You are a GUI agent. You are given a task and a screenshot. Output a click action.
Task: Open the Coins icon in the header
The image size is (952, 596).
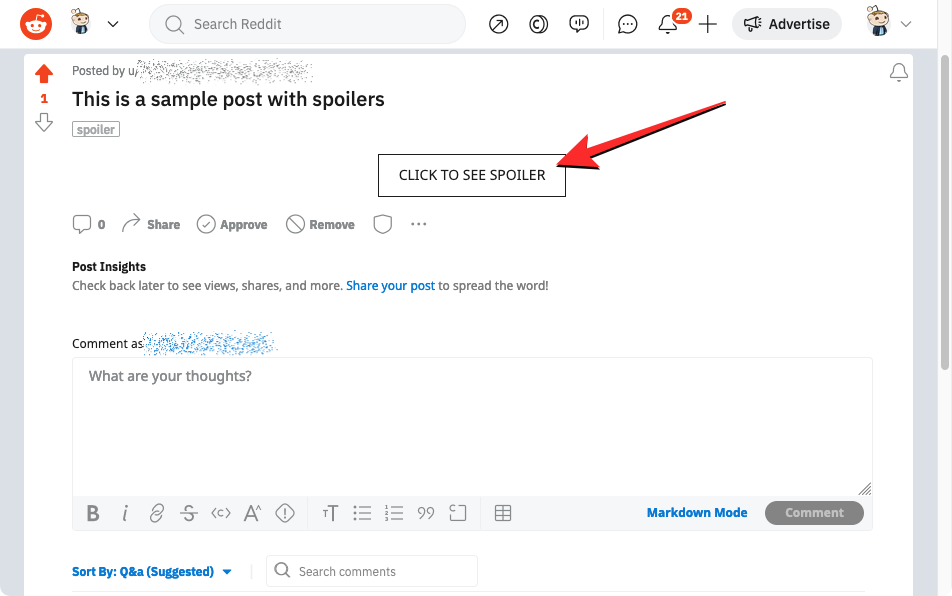pyautogui.click(x=539, y=24)
